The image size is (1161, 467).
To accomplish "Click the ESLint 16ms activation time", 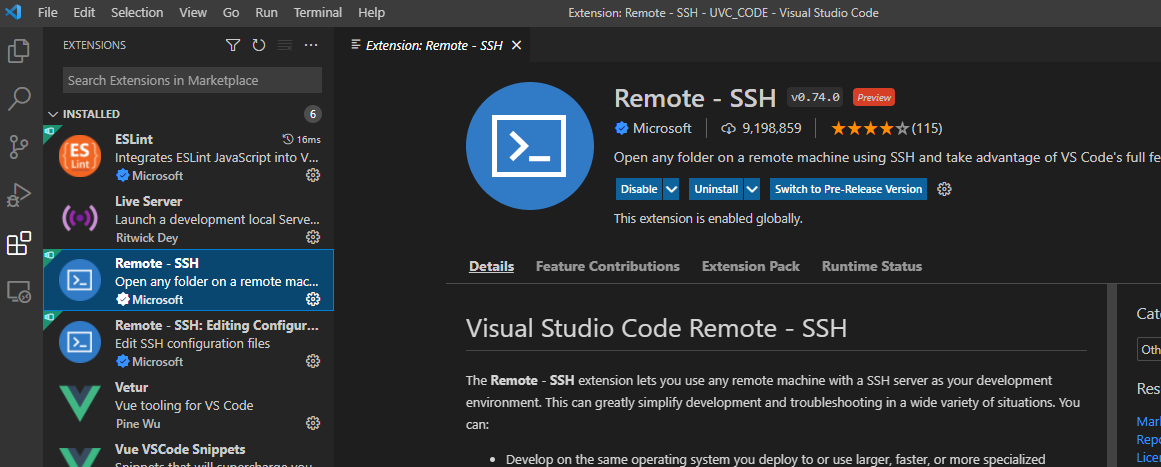I will [301, 139].
